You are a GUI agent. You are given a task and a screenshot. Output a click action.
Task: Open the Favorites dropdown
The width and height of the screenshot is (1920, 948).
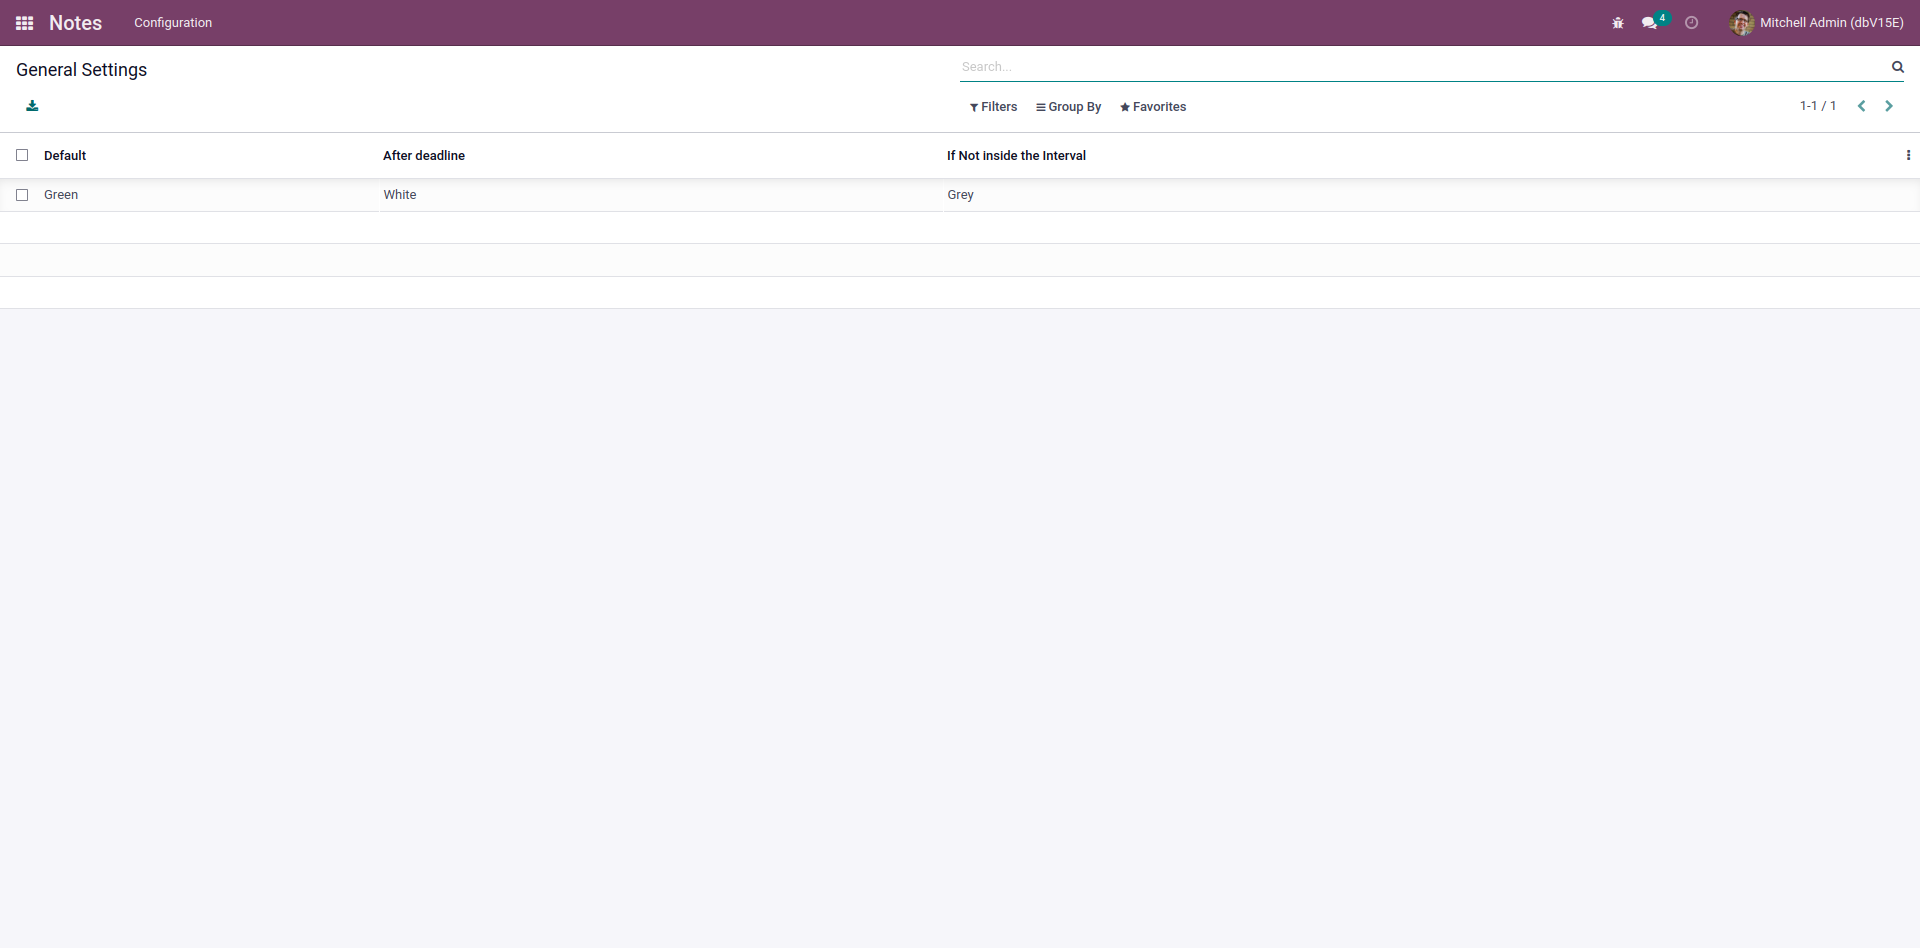pos(1153,107)
